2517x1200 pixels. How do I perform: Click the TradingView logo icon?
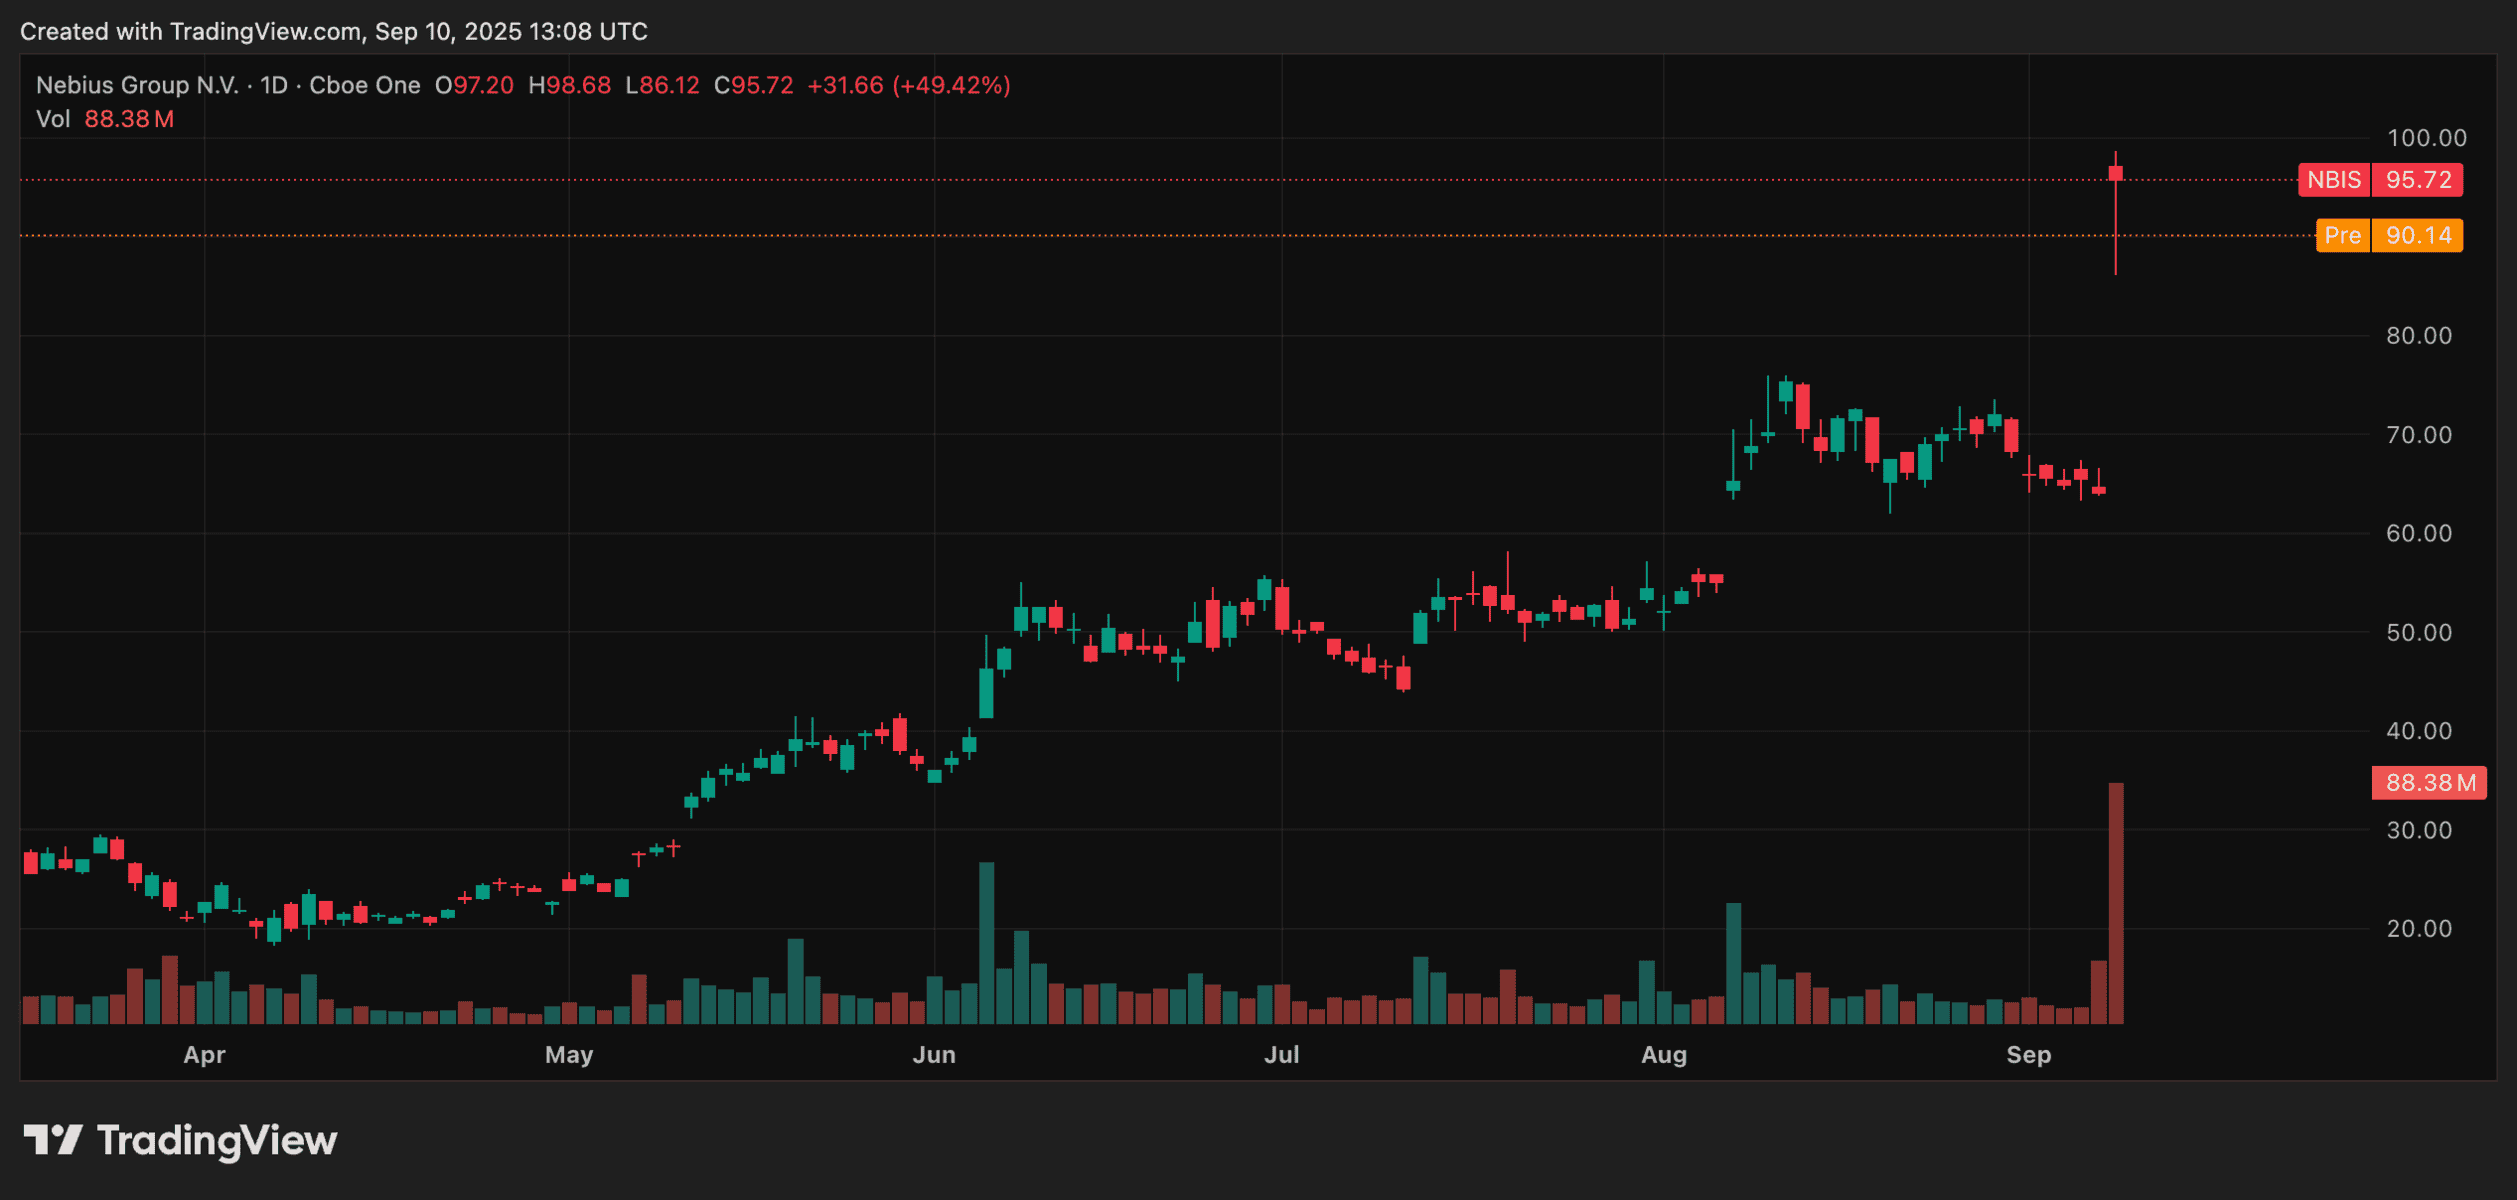(x=53, y=1140)
